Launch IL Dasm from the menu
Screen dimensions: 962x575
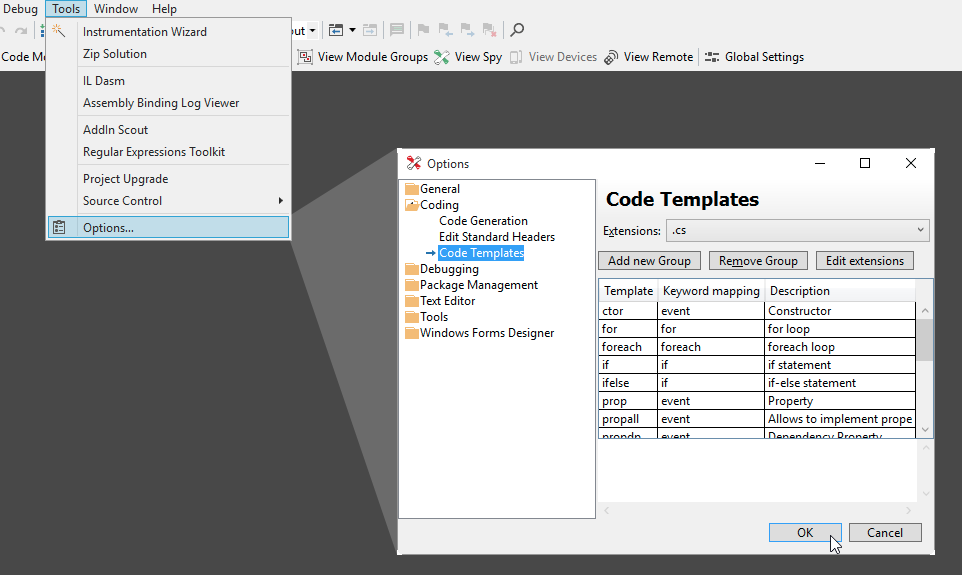(x=168, y=80)
